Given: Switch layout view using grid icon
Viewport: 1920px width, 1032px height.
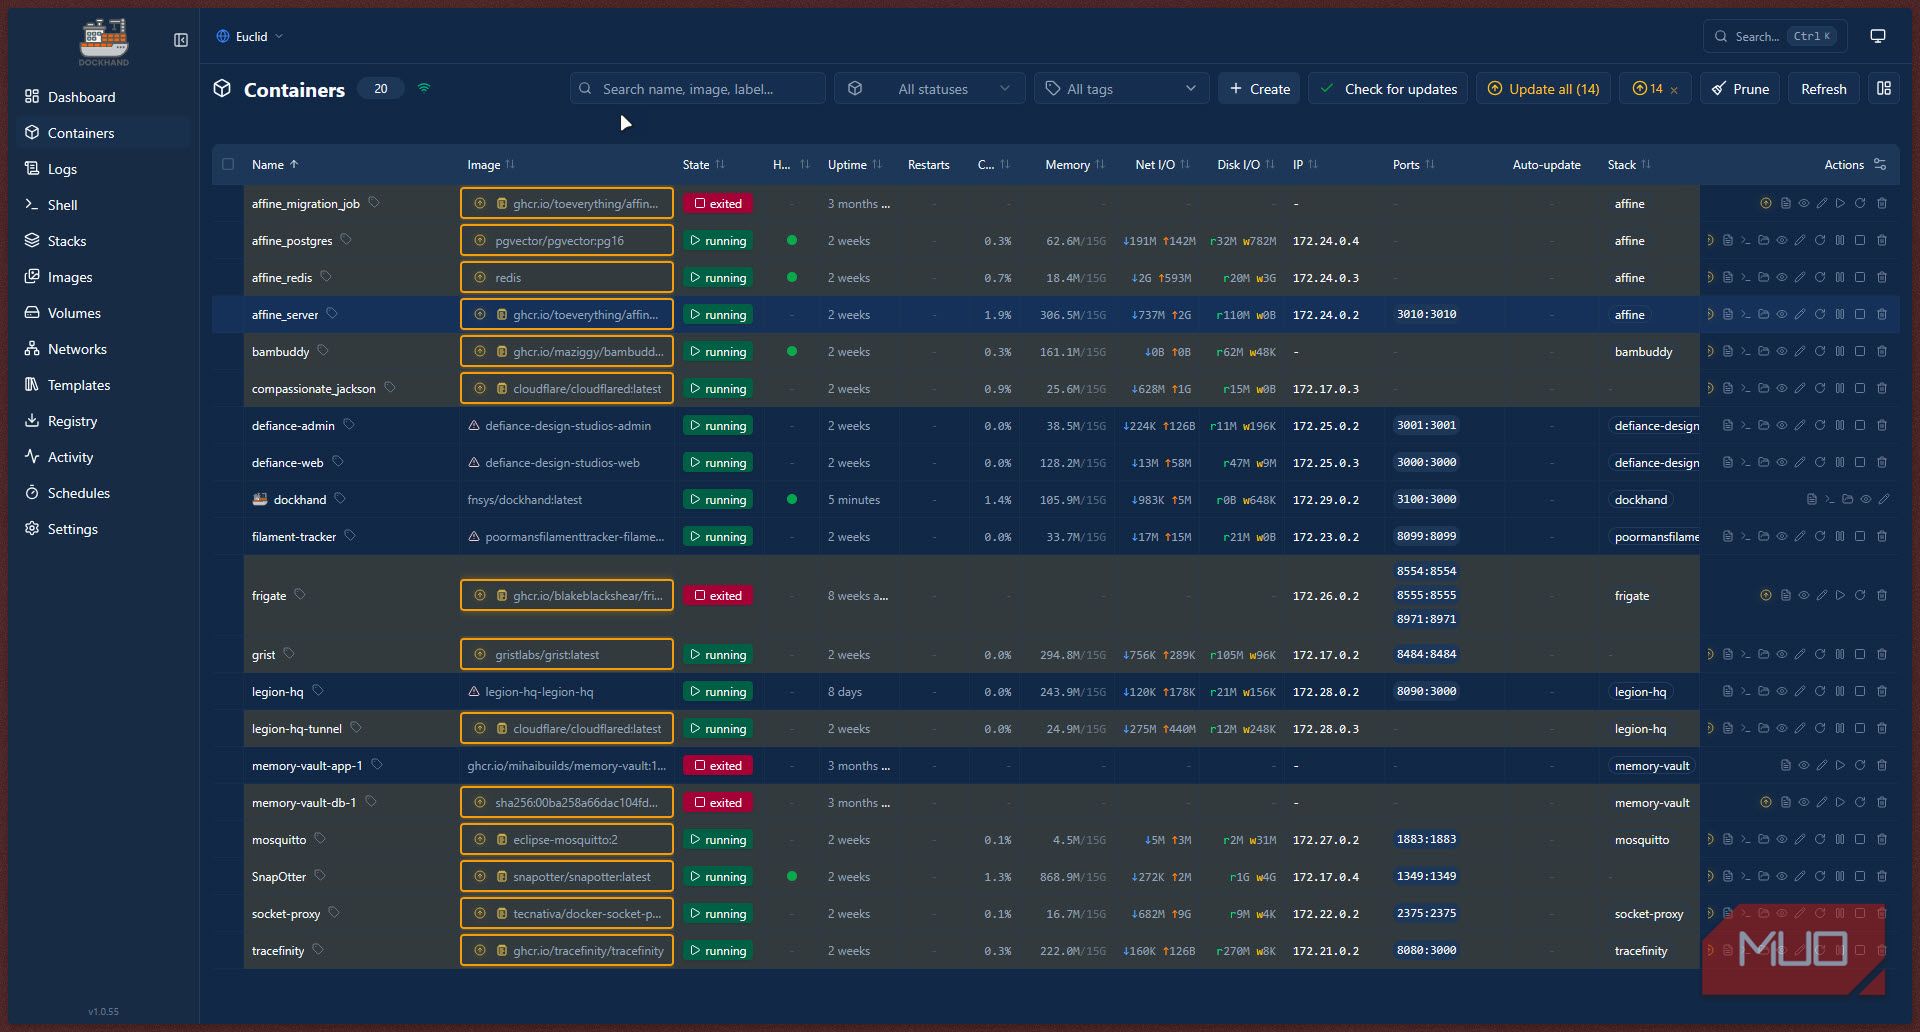Looking at the screenshot, I should point(1884,88).
